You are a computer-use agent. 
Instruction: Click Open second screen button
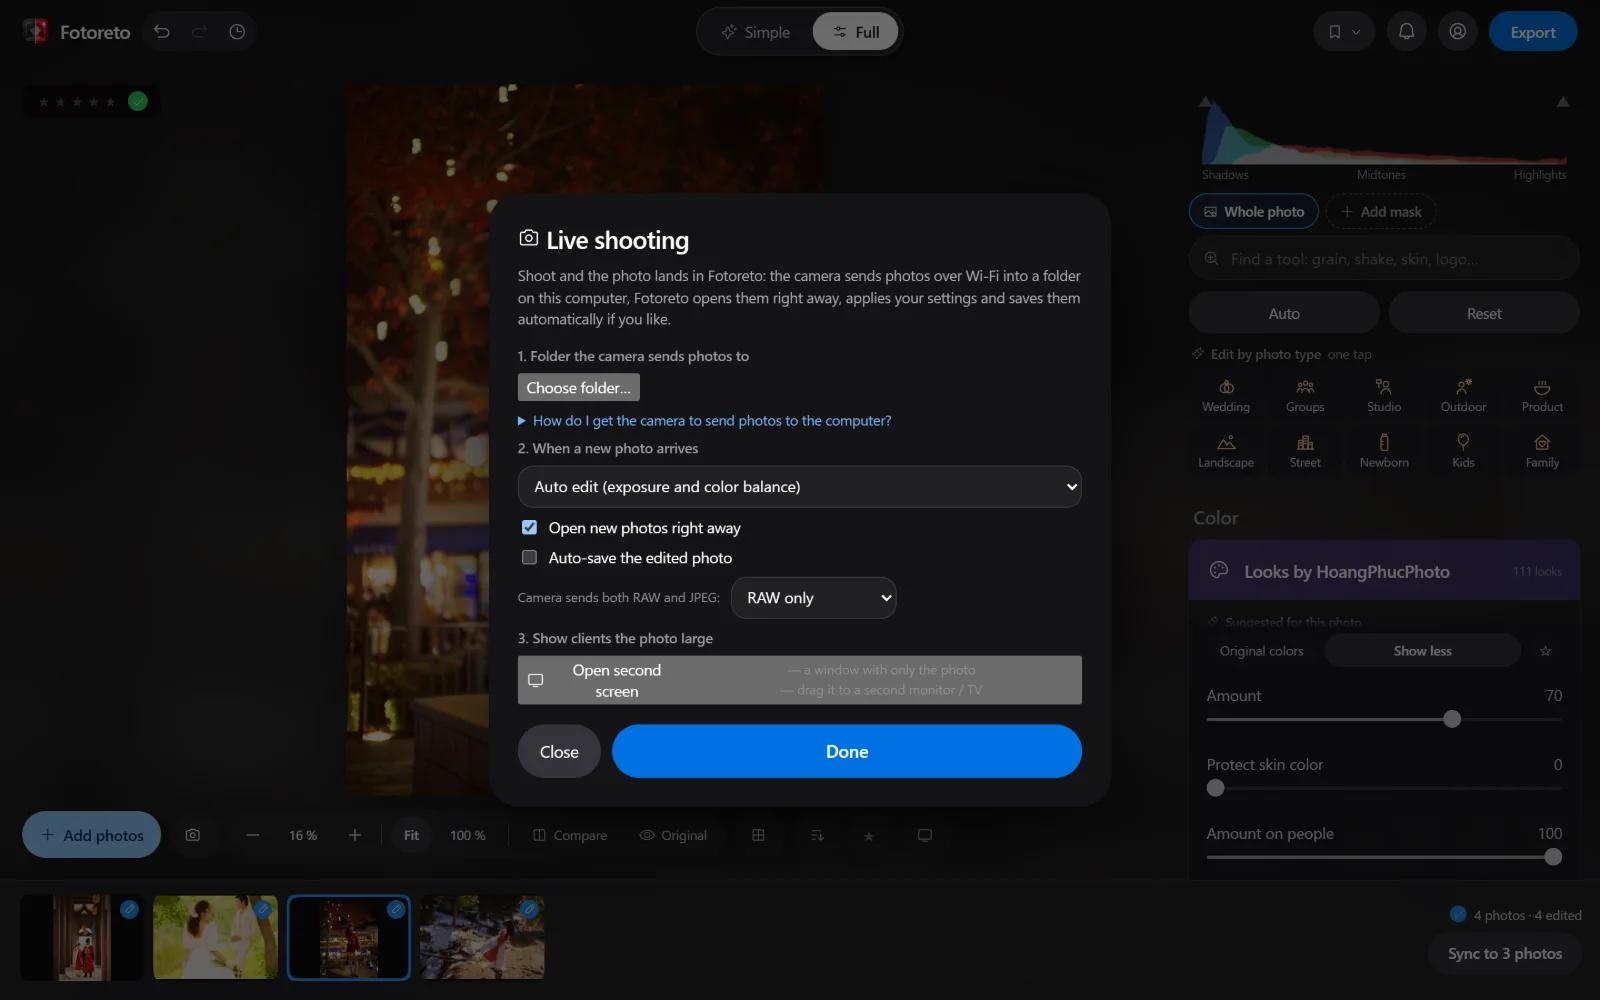[799, 680]
